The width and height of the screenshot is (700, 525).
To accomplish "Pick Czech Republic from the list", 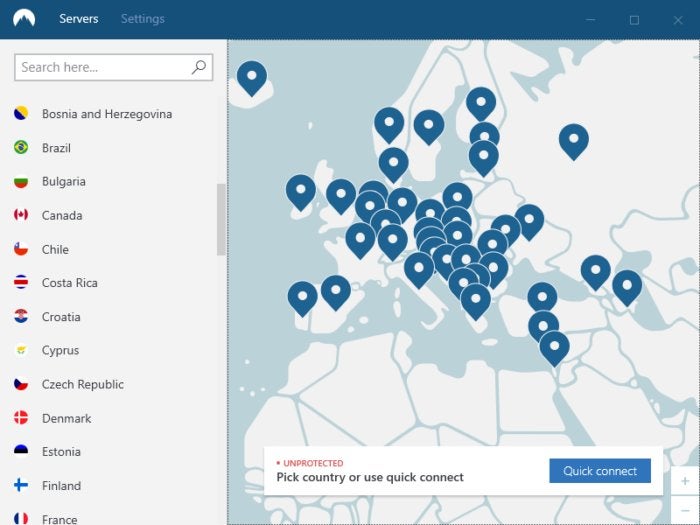I will pyautogui.click(x=83, y=384).
